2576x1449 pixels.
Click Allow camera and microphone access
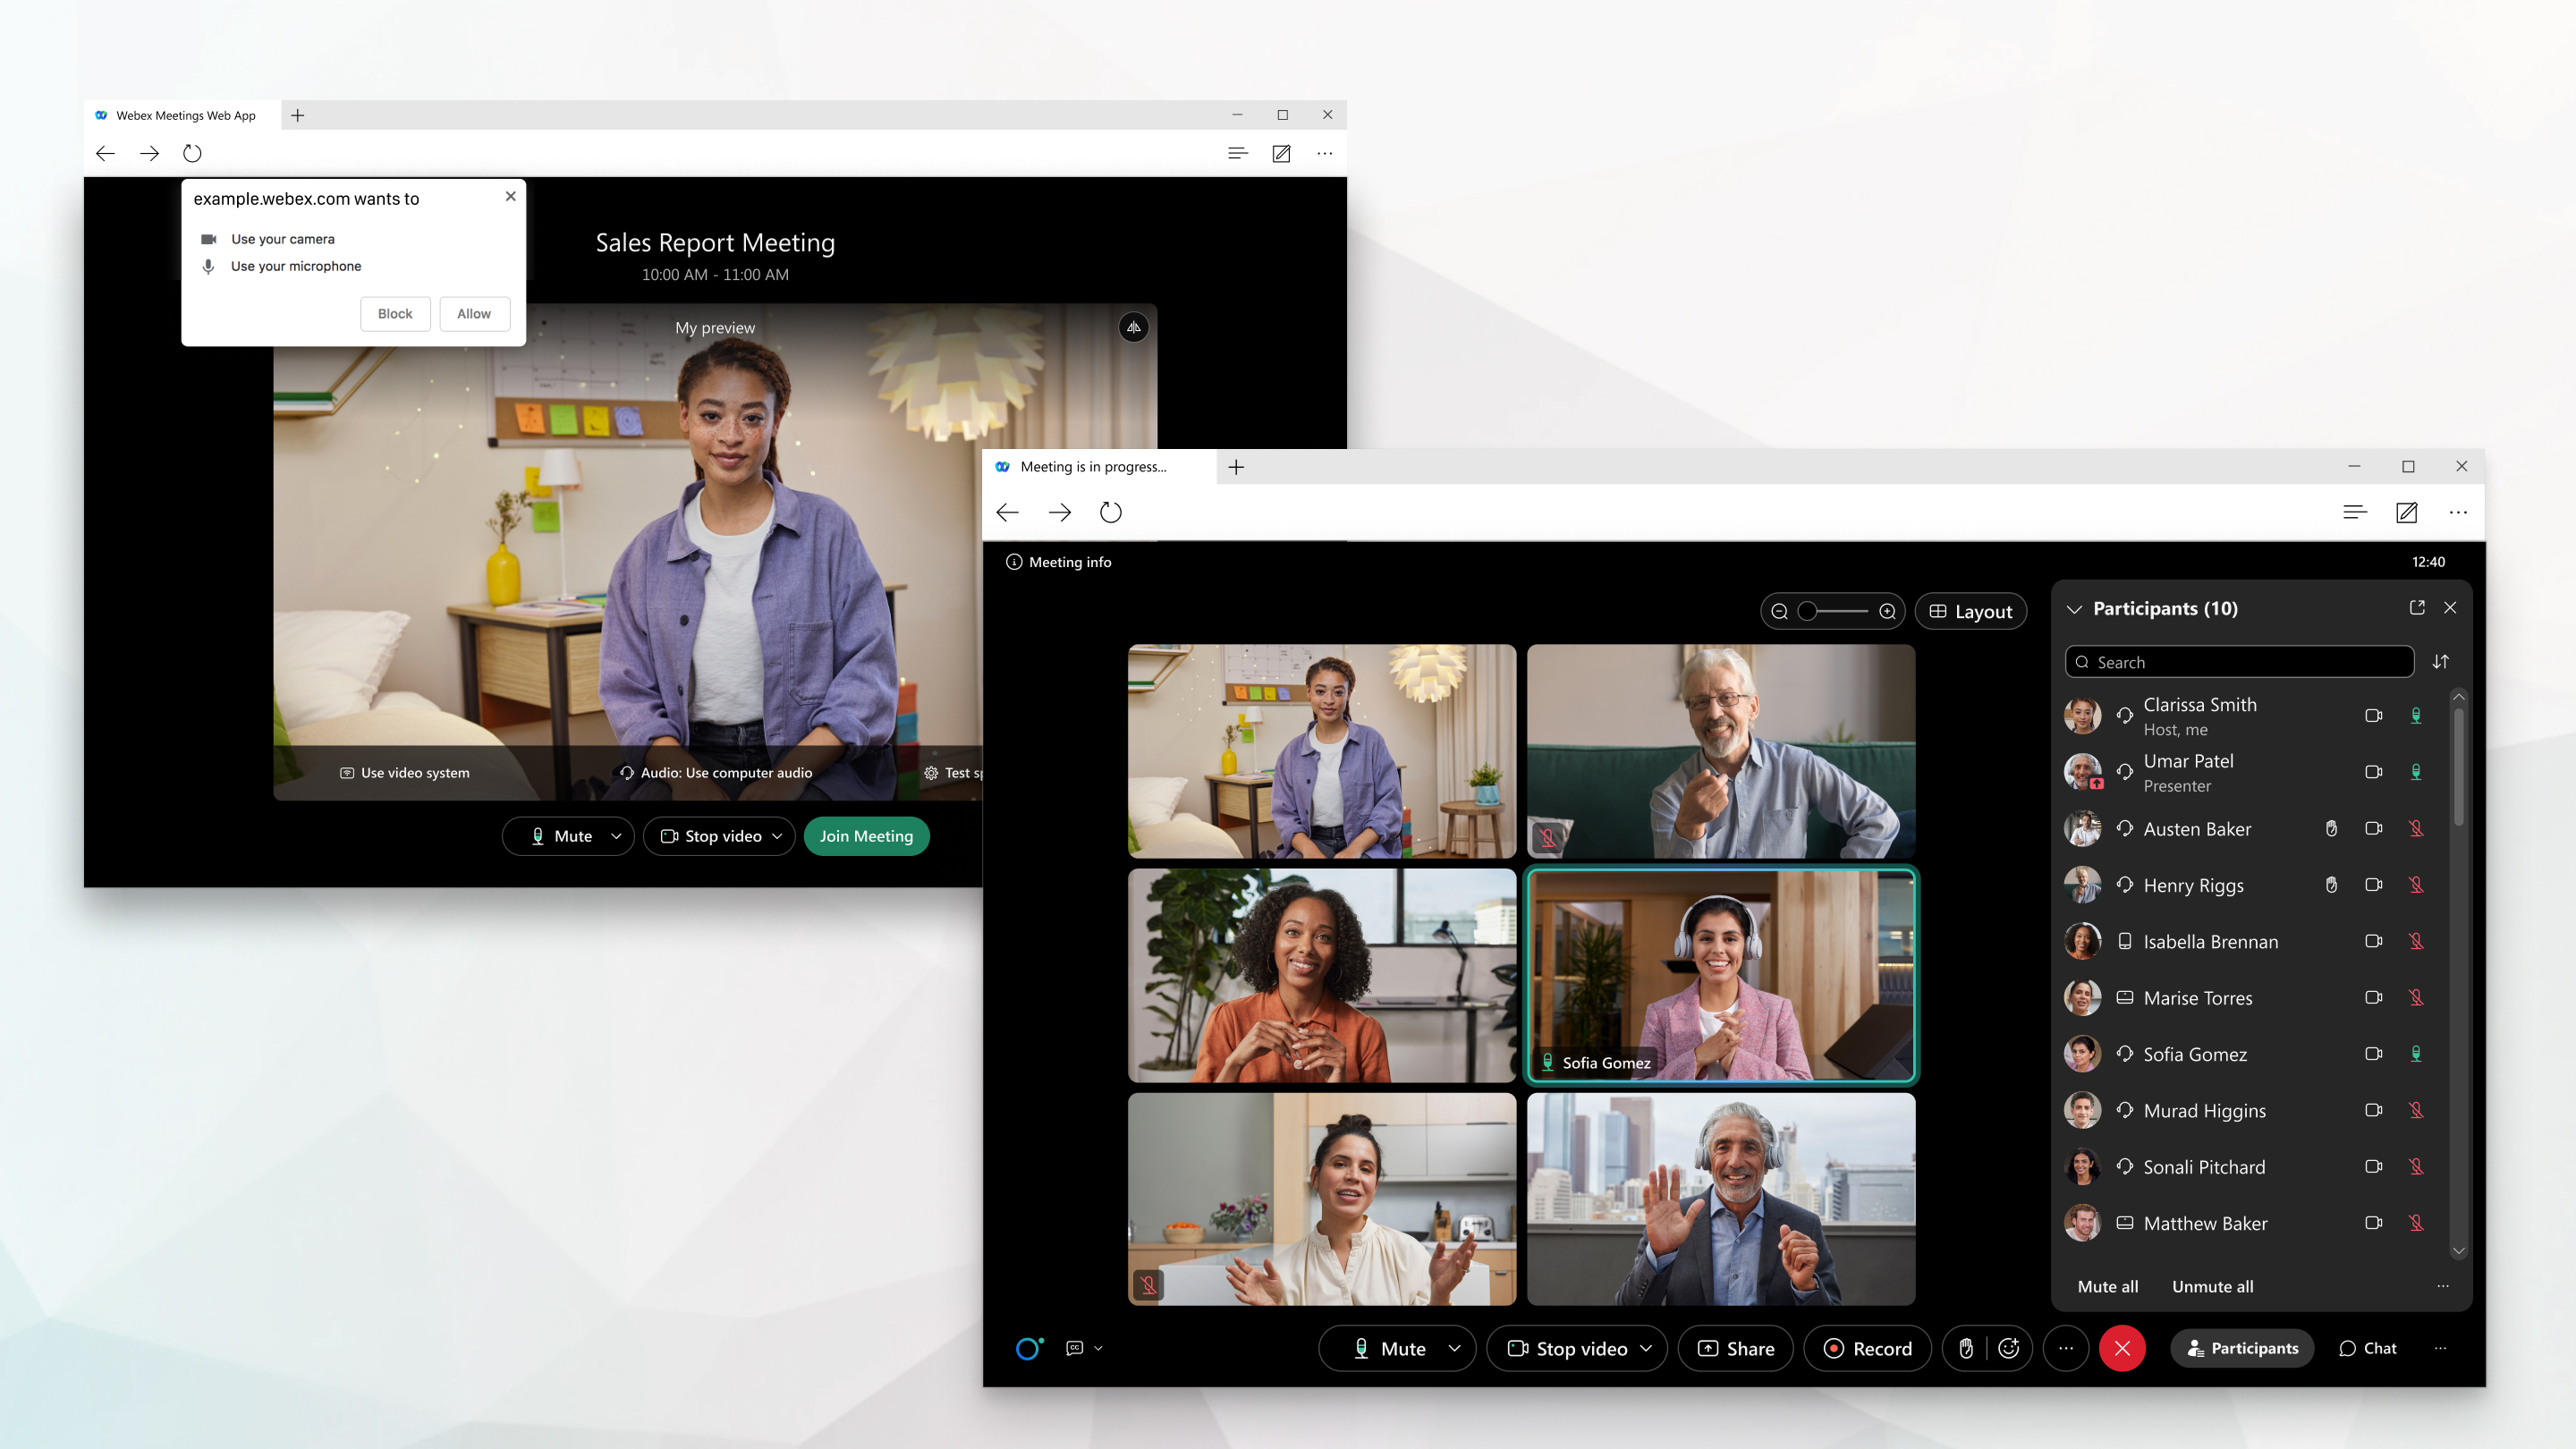(x=474, y=313)
